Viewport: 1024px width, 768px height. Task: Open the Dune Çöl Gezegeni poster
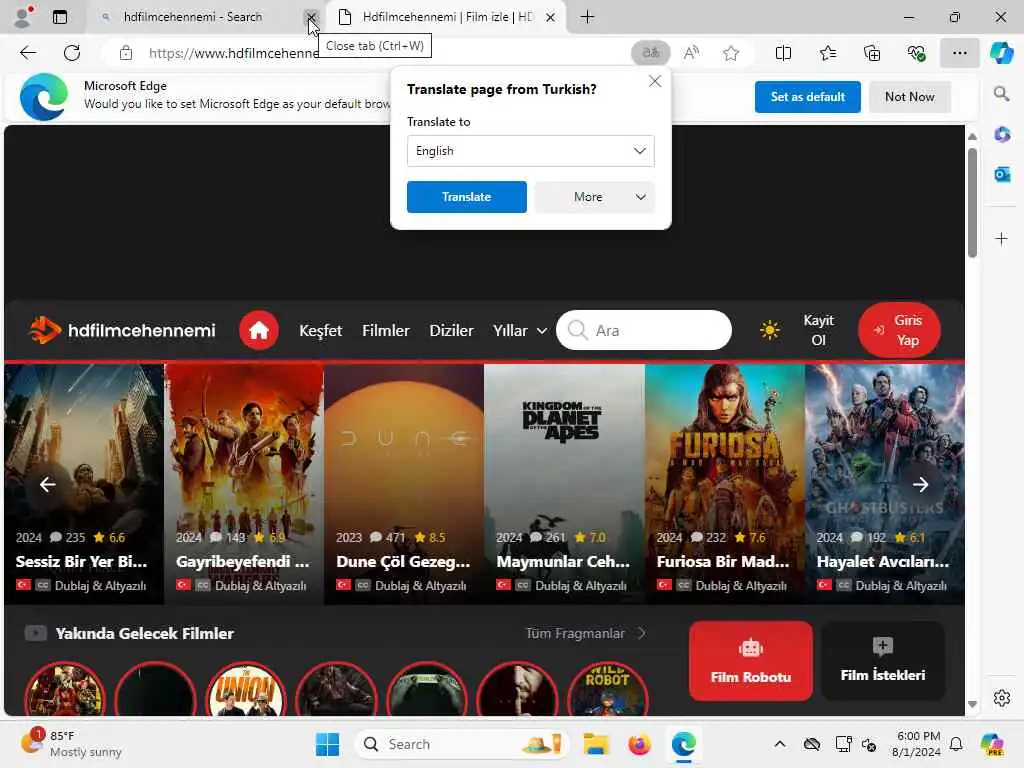pyautogui.click(x=404, y=483)
